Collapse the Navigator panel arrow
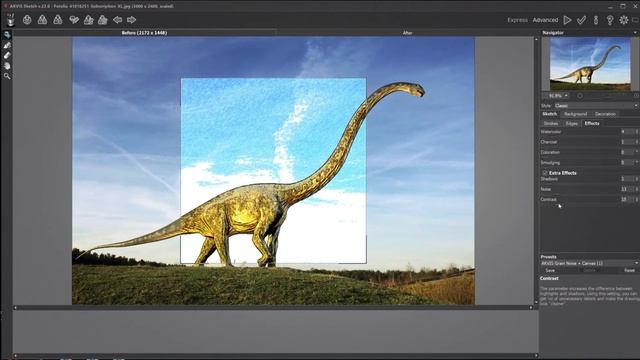 pos(635,33)
